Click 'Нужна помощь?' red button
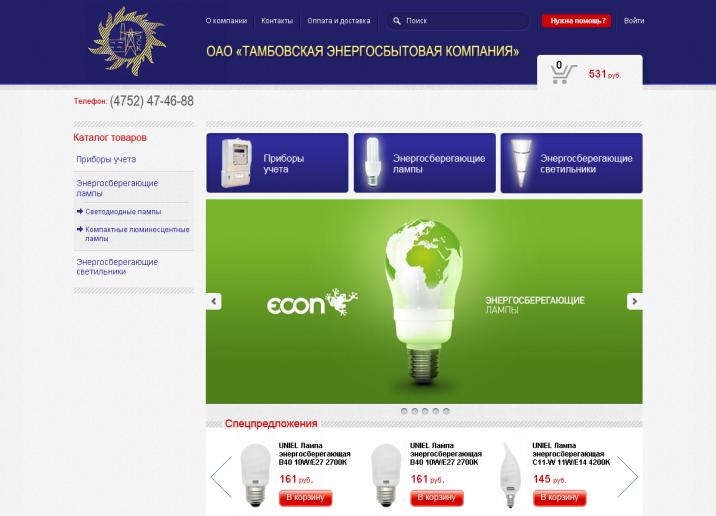 click(x=576, y=21)
